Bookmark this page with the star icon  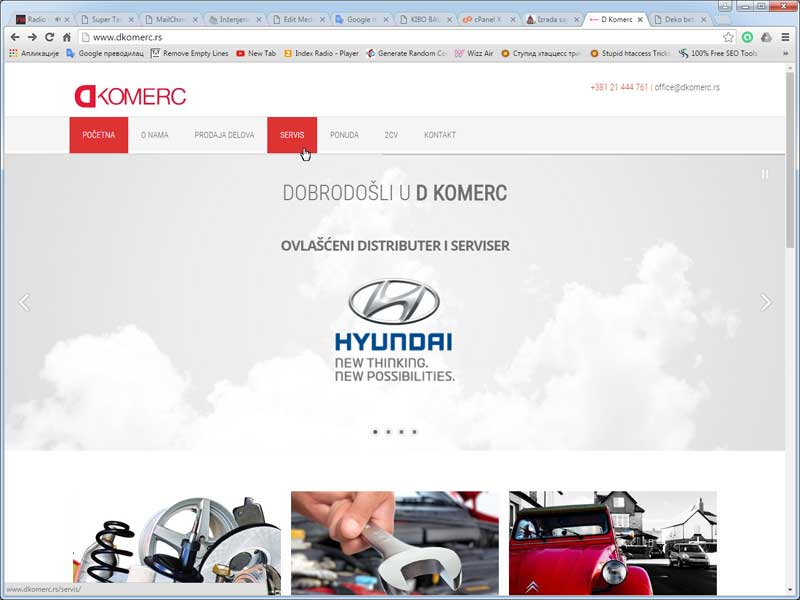(x=728, y=37)
